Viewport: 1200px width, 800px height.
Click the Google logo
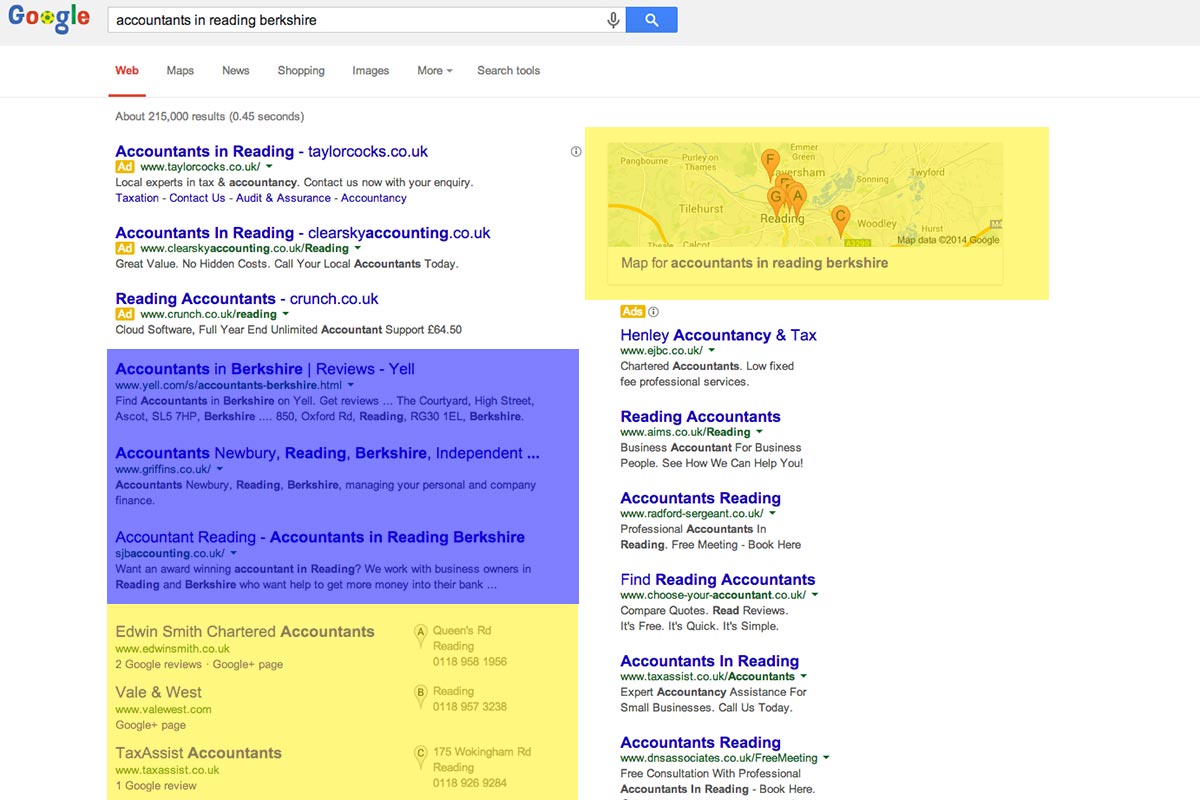(48, 19)
